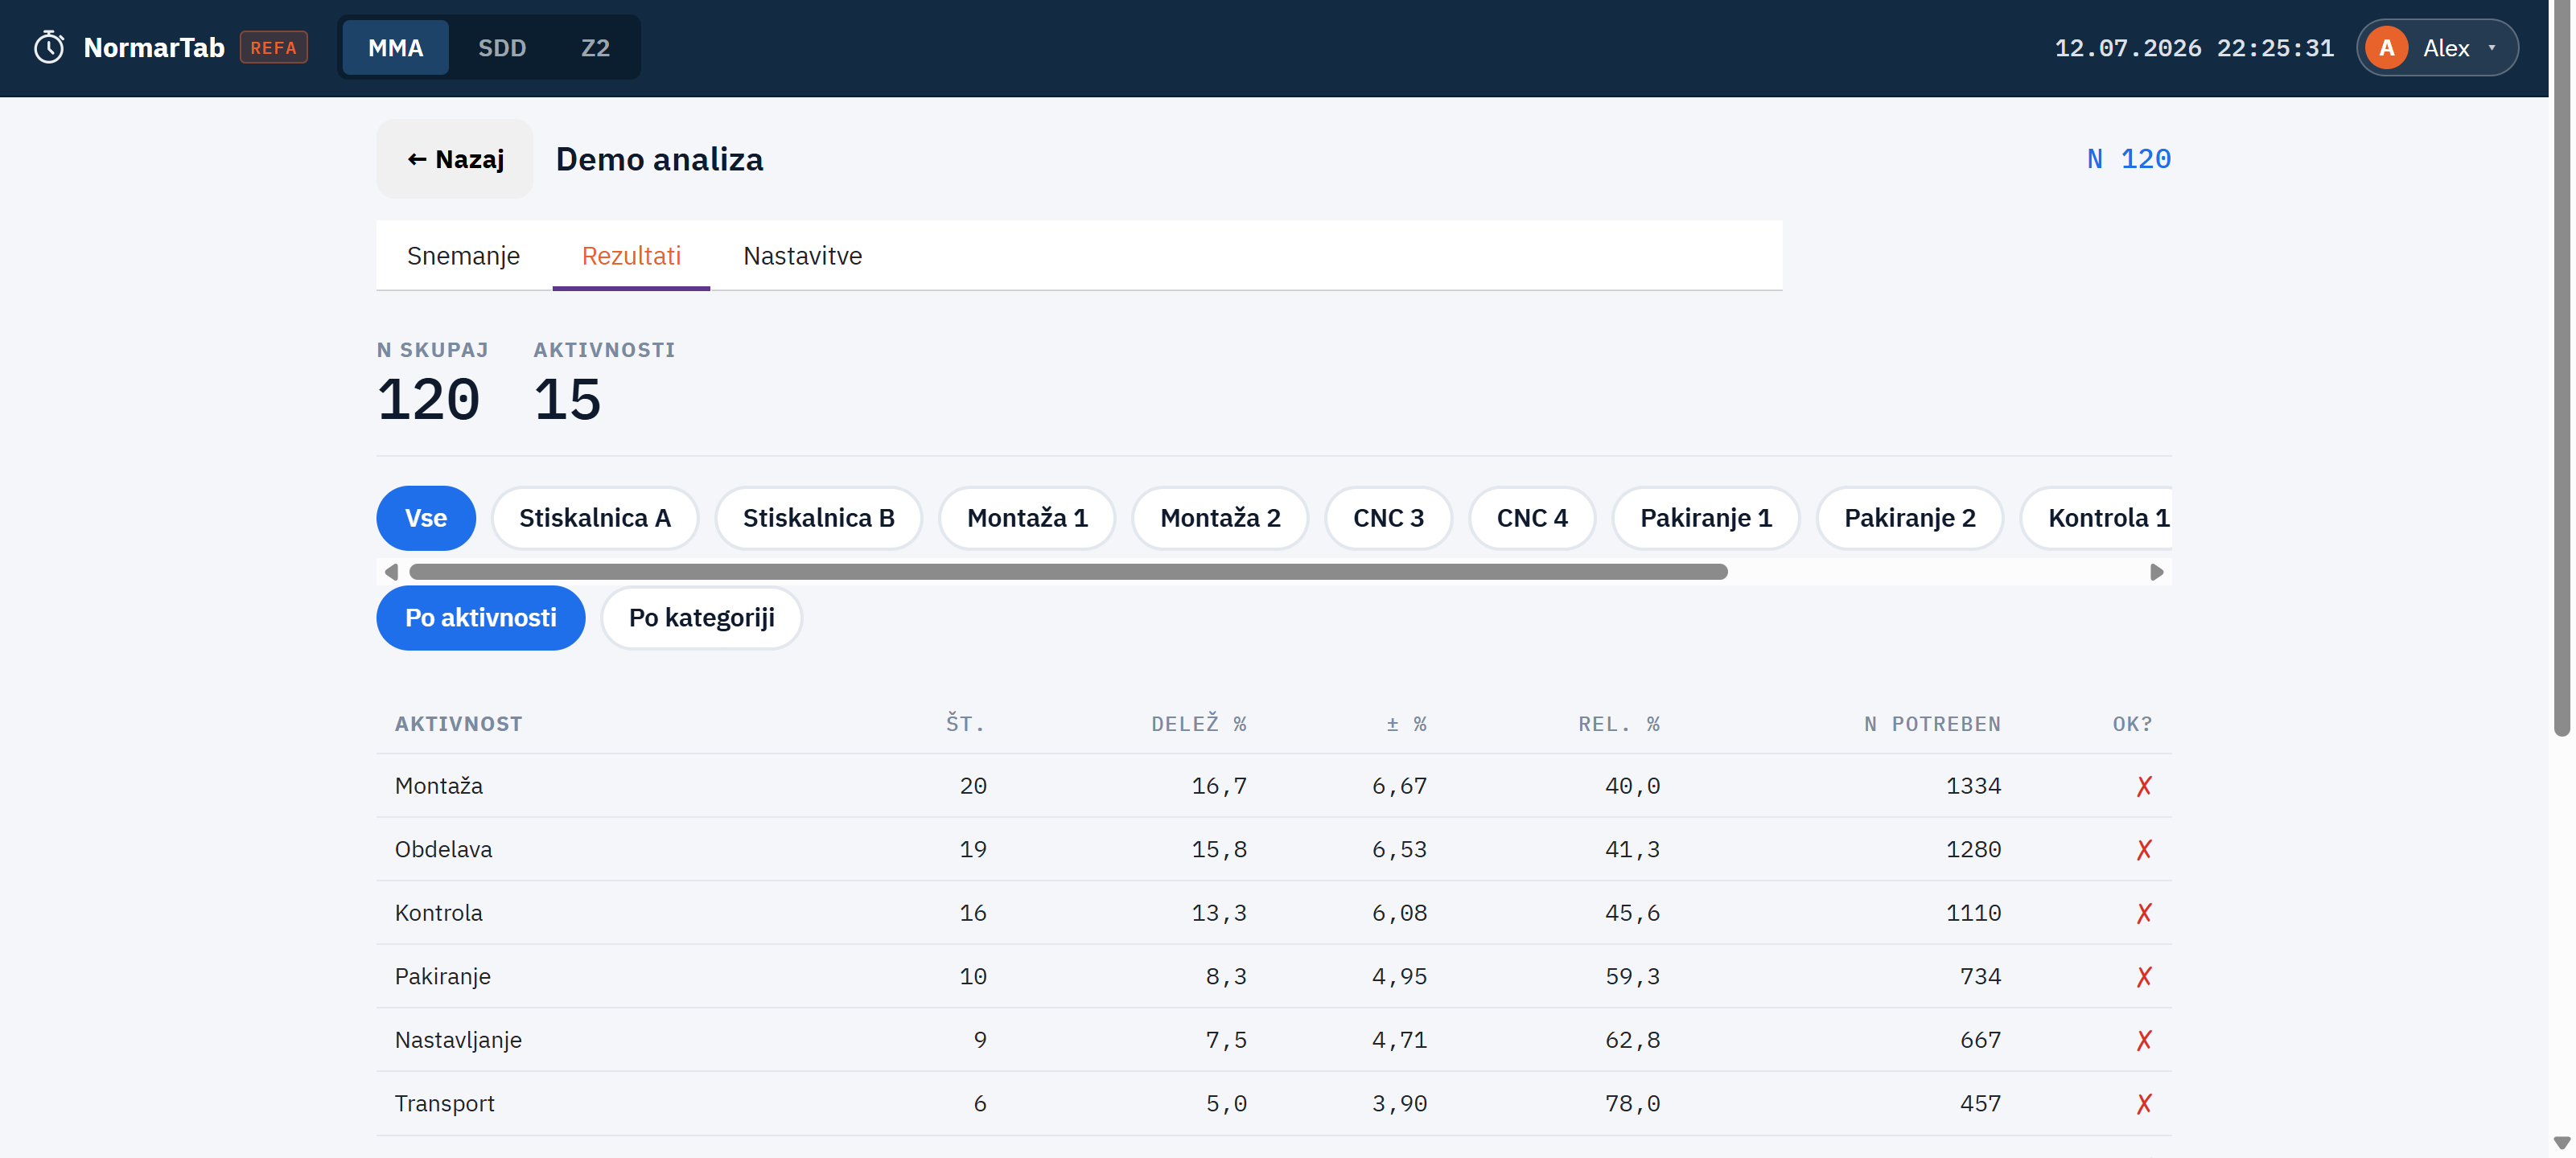Click the red X for Nastavljanje row
The height and width of the screenshot is (1158, 2576).
[x=2143, y=1040]
